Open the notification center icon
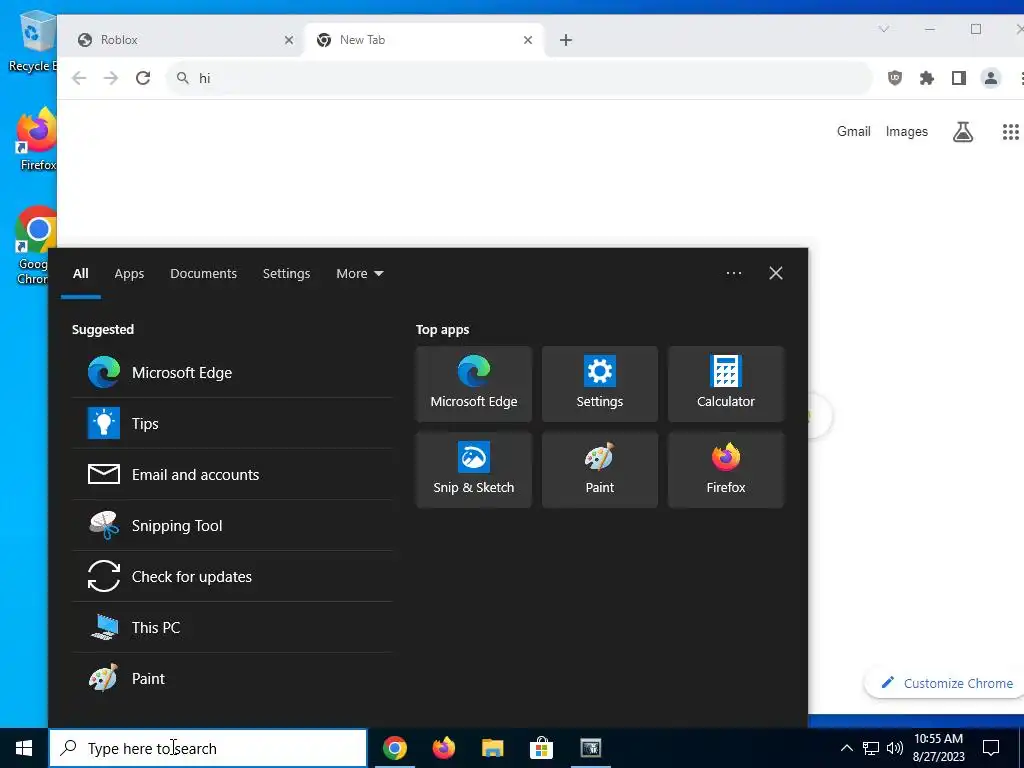Viewport: 1024px width, 768px height. (x=991, y=748)
